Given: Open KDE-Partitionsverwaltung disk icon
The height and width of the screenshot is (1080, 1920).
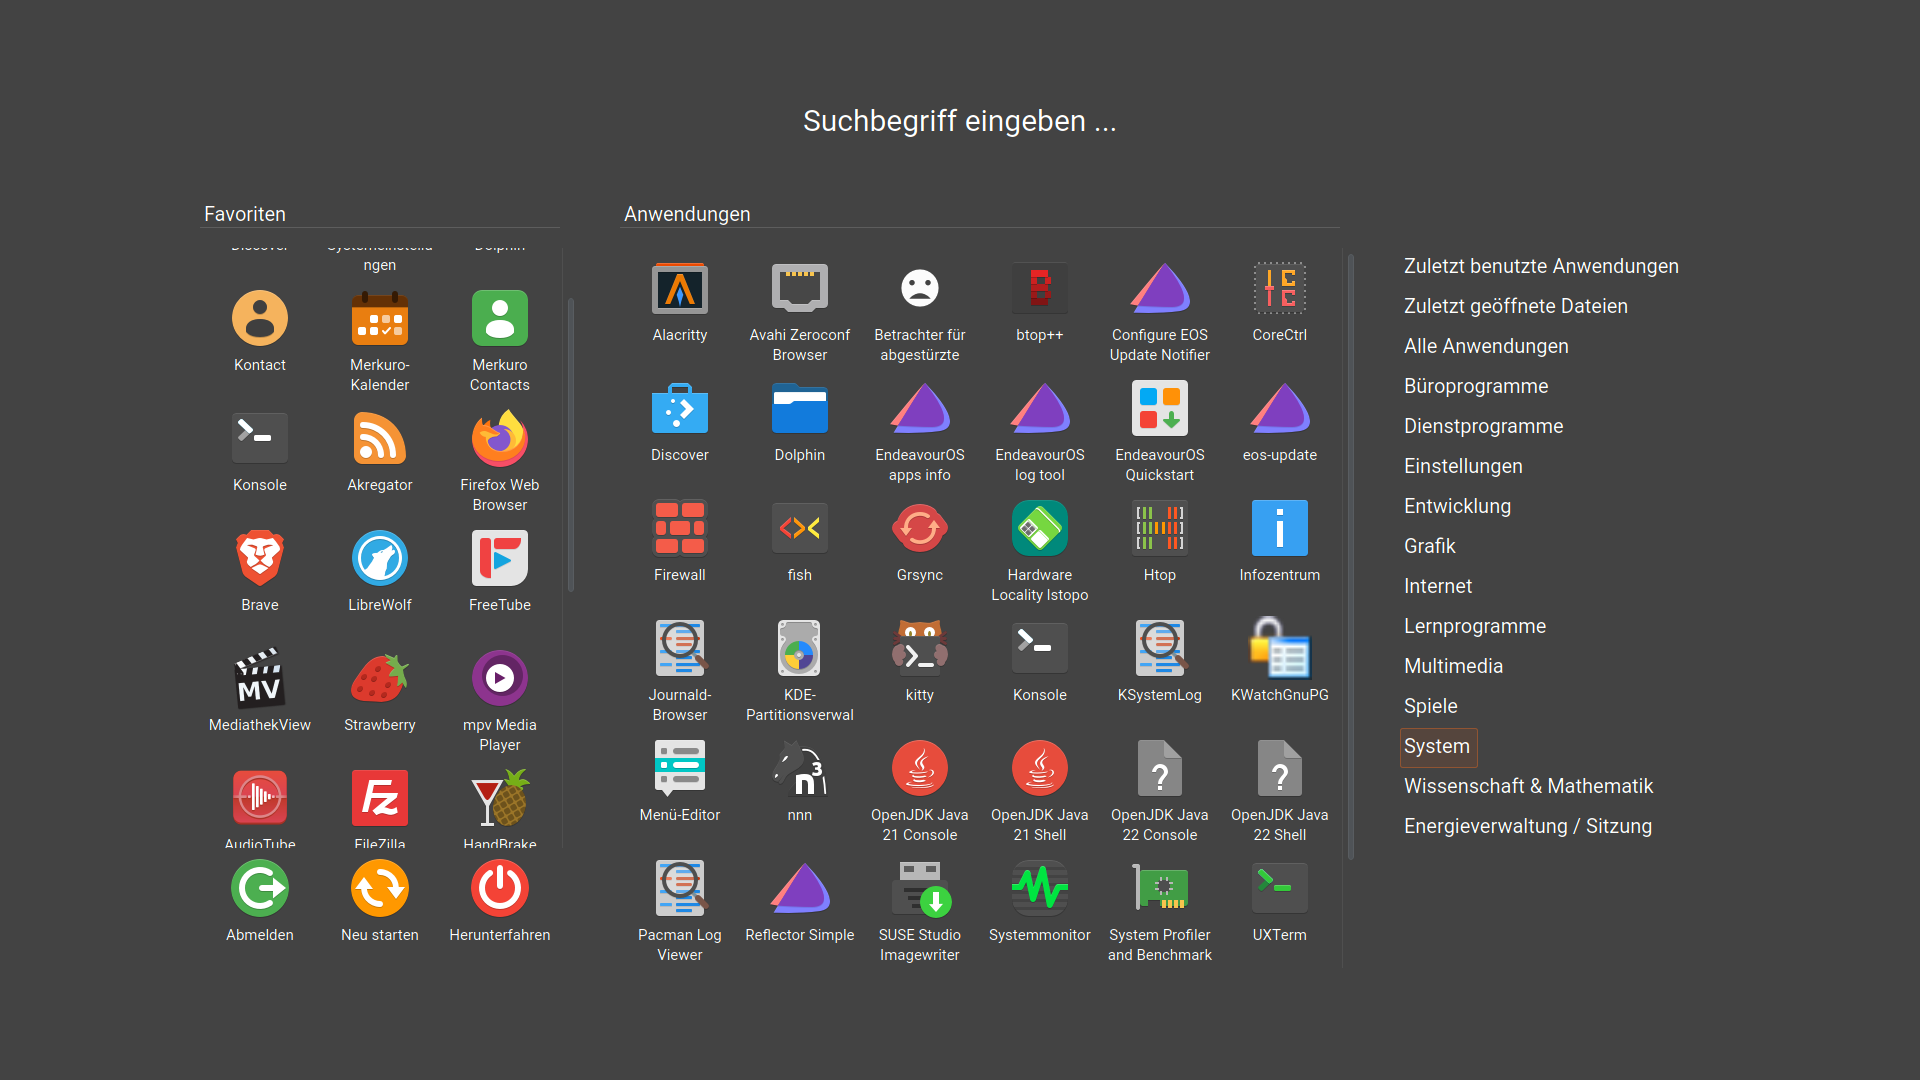Looking at the screenshot, I should (x=799, y=650).
